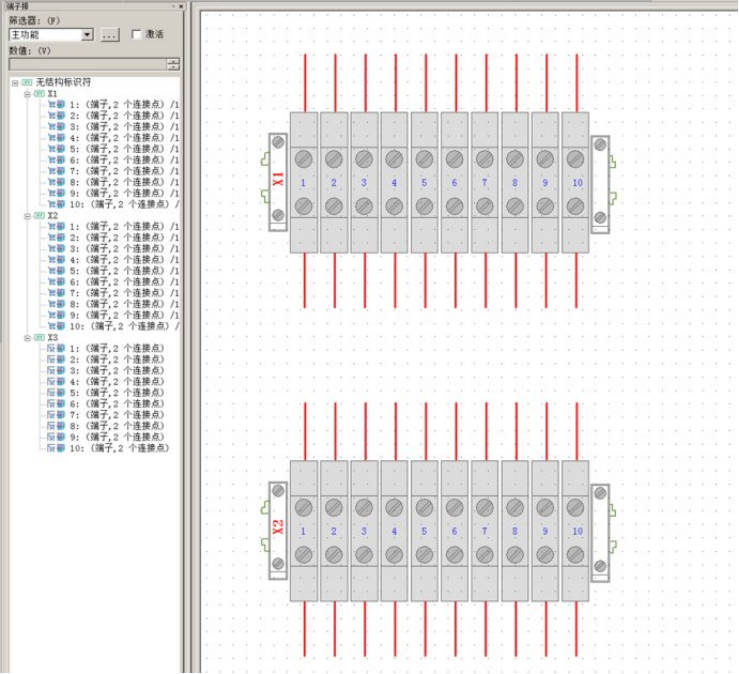Click terminal 5 icon under X1
This screenshot has height=674, width=739.
[57, 149]
